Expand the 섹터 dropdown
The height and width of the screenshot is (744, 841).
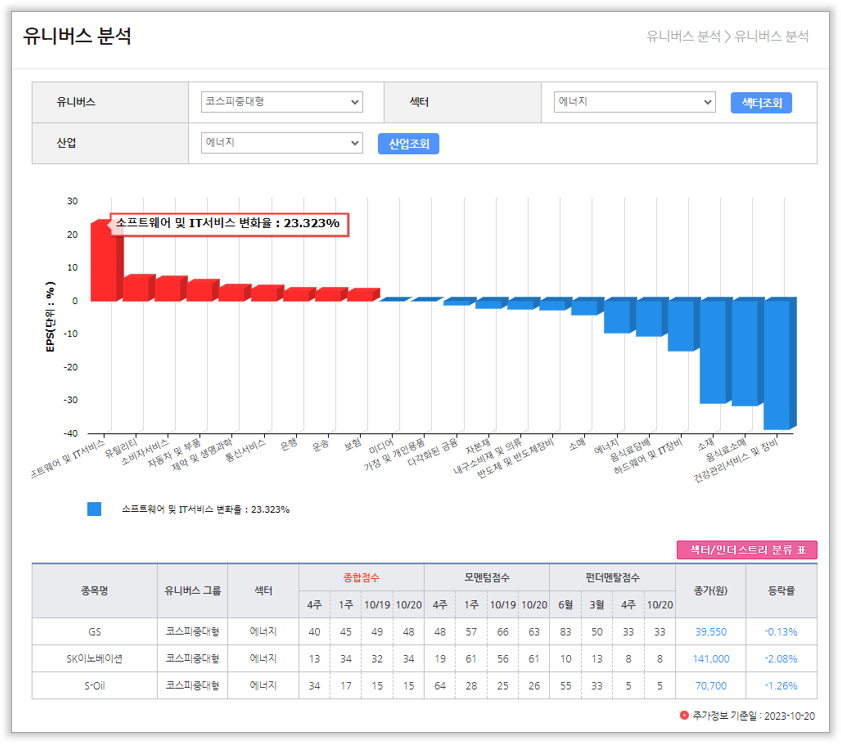point(635,102)
